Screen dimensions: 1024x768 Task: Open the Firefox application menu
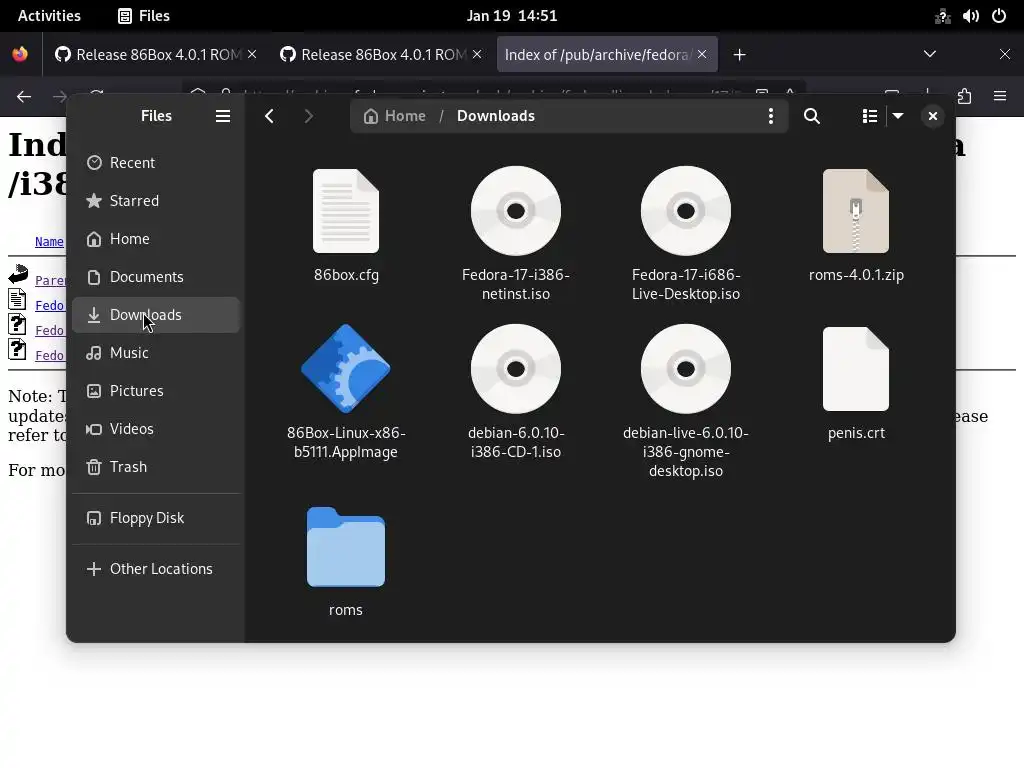(x=1000, y=97)
